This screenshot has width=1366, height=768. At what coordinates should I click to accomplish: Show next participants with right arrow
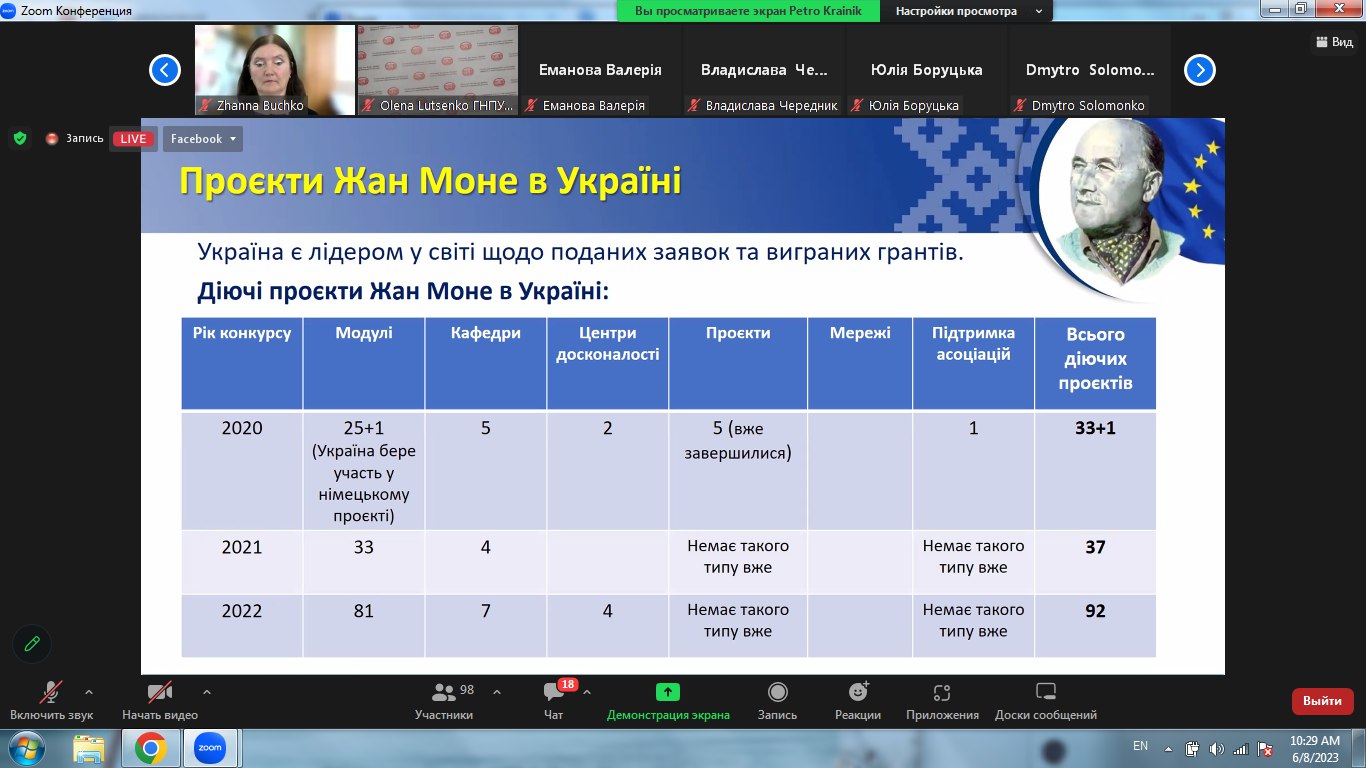(x=1200, y=70)
